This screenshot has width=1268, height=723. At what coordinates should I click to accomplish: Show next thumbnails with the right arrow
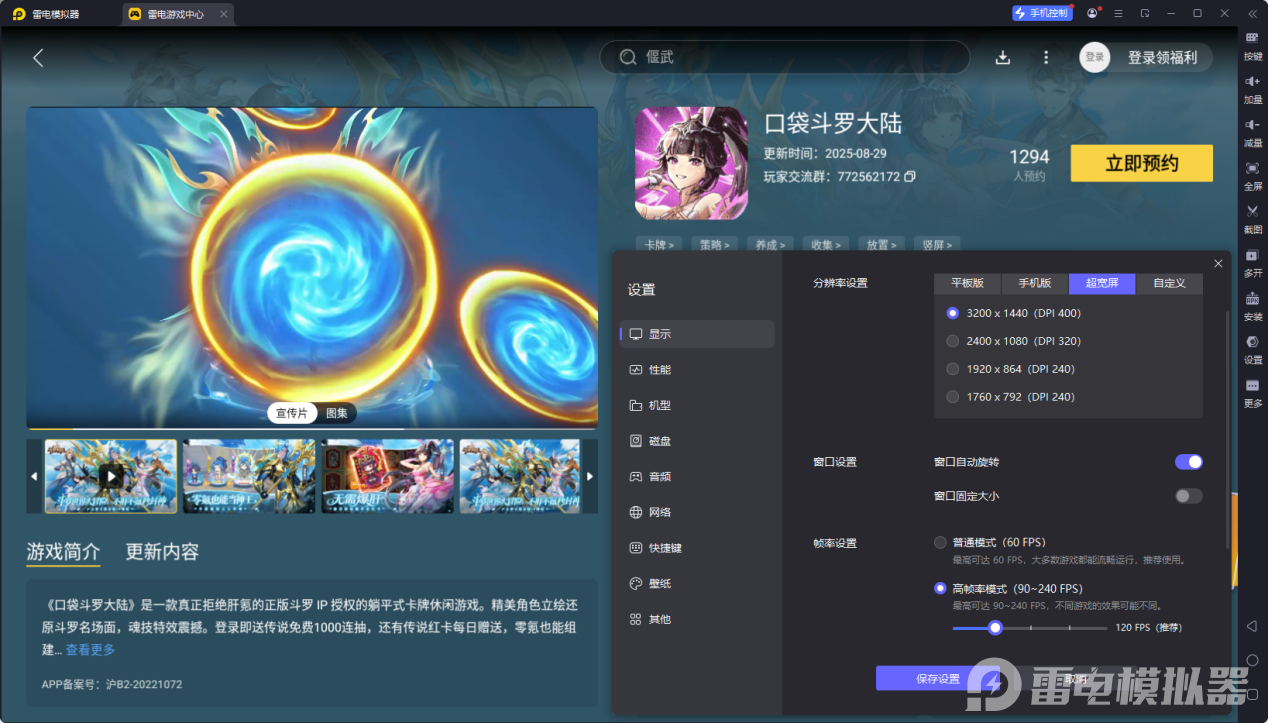(590, 477)
